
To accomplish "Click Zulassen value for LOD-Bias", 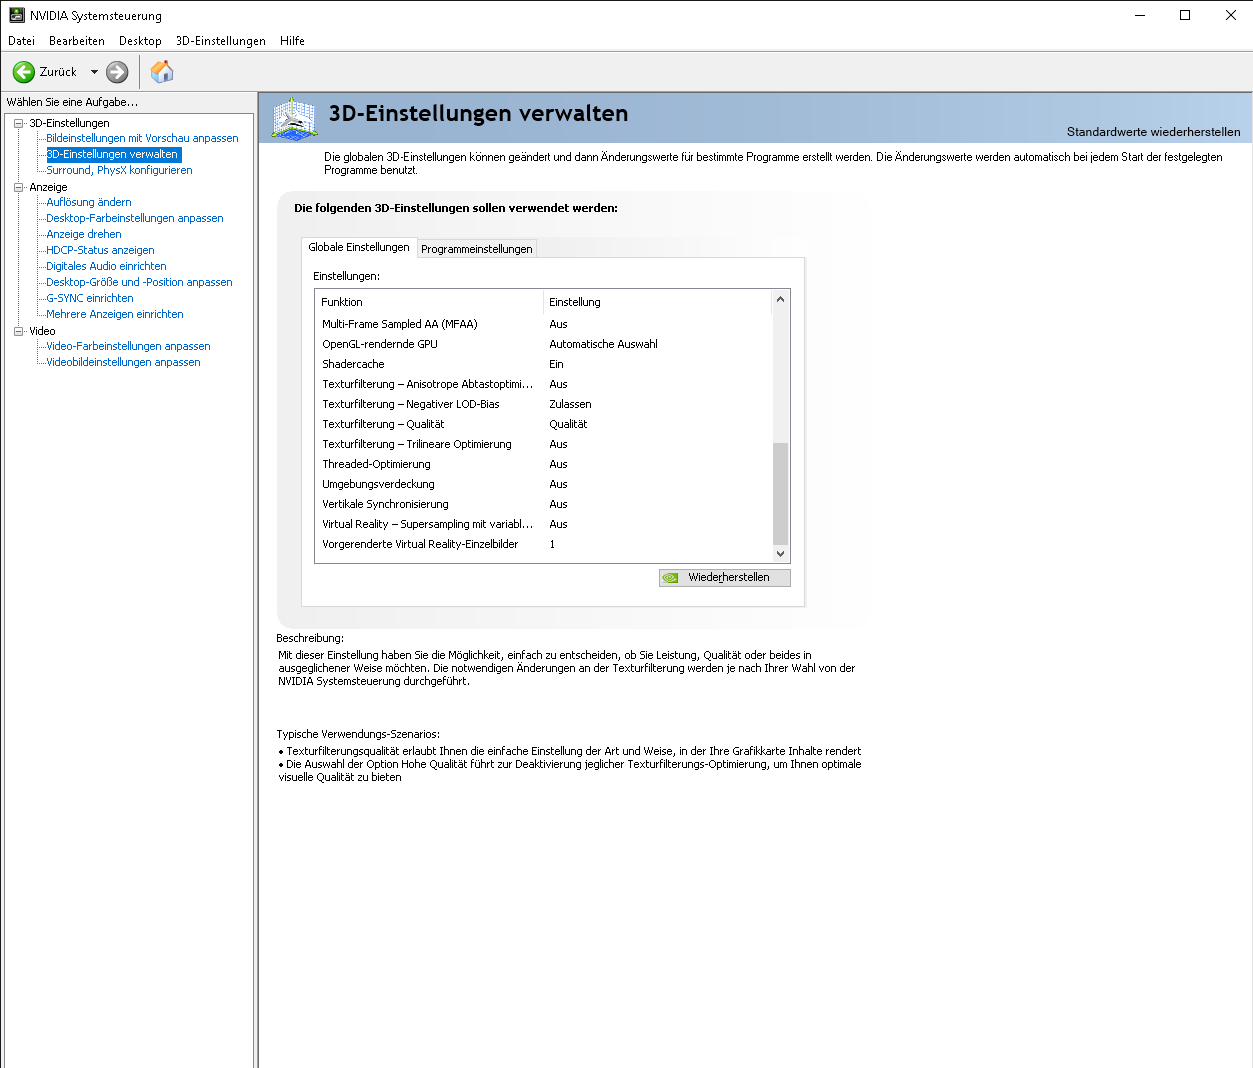I will coord(570,404).
